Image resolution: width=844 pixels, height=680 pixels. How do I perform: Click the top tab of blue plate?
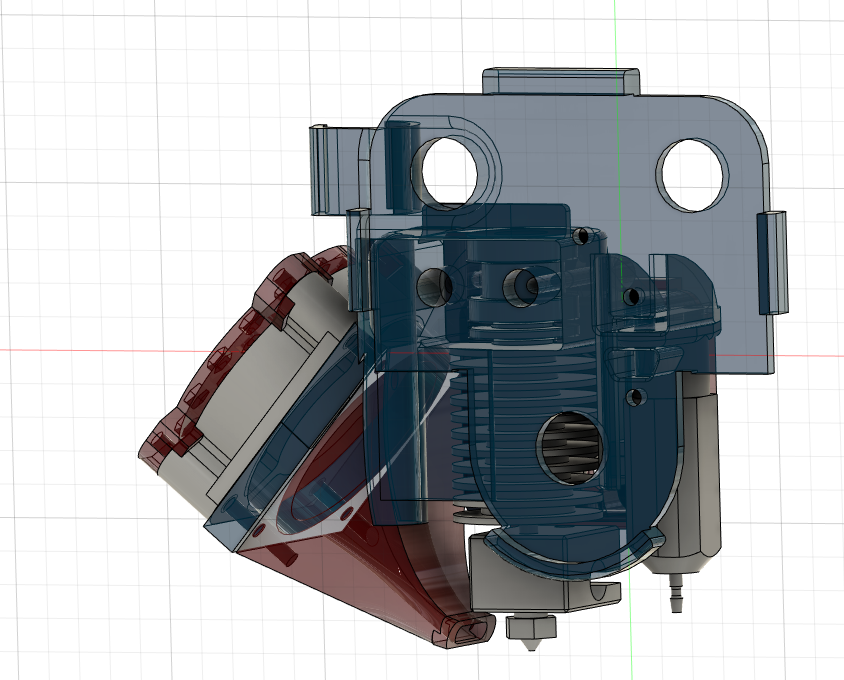(560, 81)
